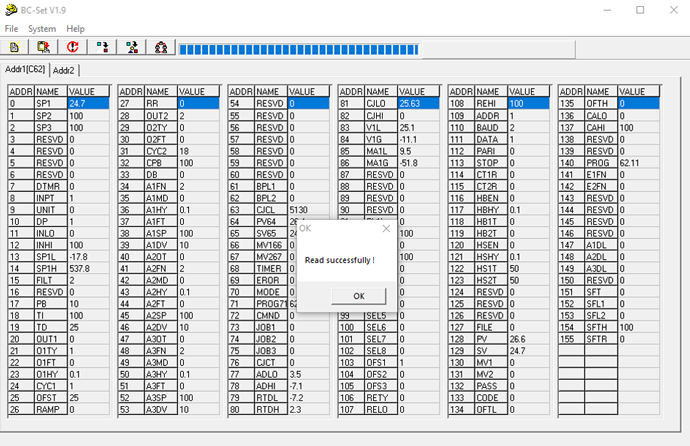Click the BC-Set application icon in title bar

pyautogui.click(x=11, y=10)
